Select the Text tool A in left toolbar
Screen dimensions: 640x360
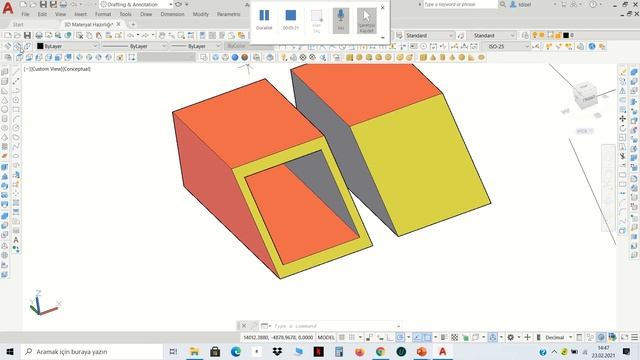tap(16, 240)
